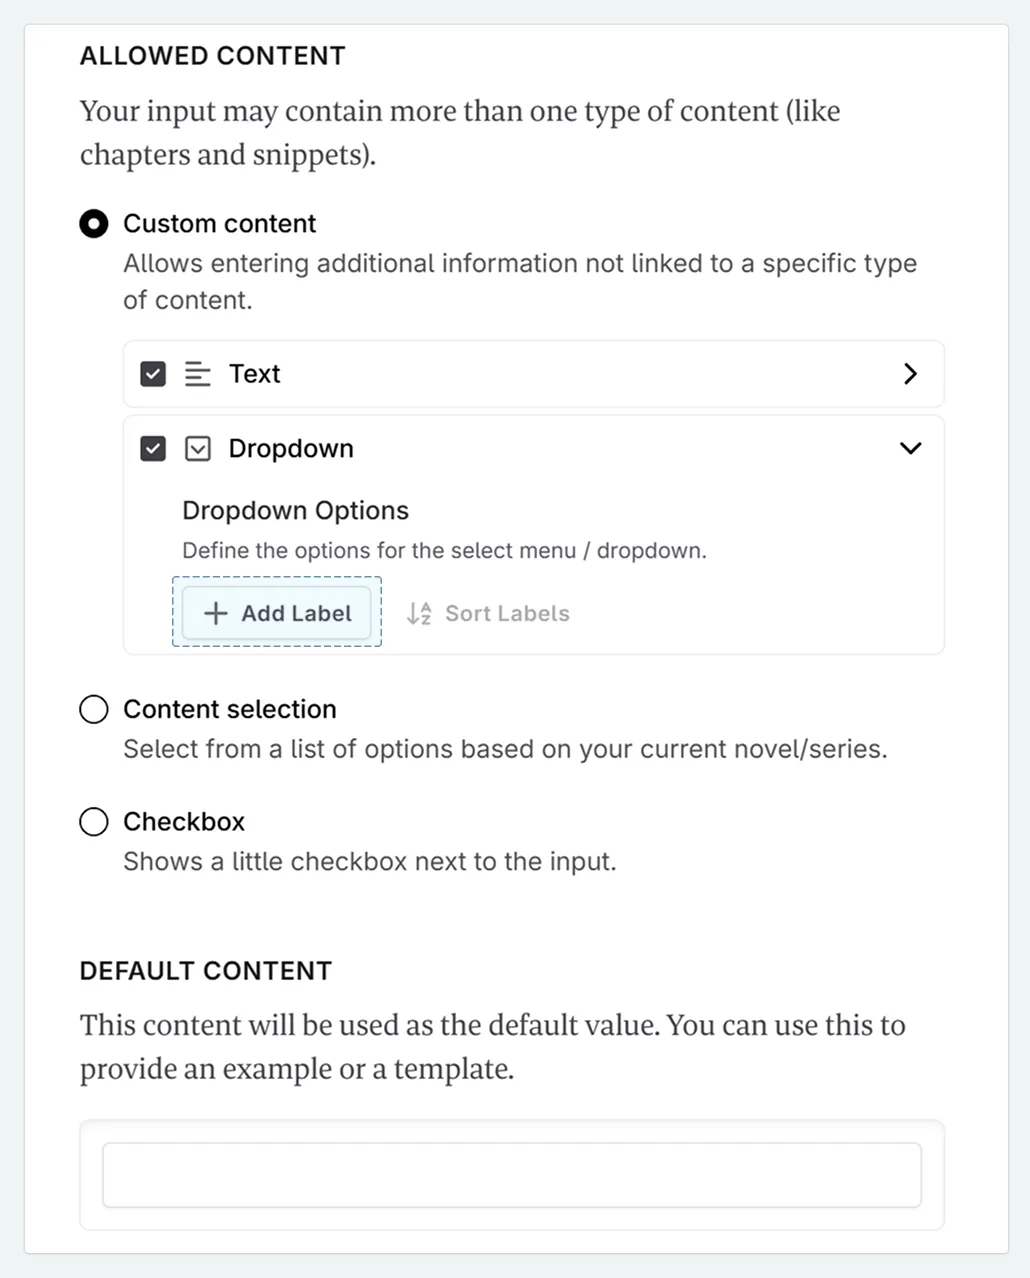Click the text lines icon beside Text
Image resolution: width=1030 pixels, height=1278 pixels.
tap(198, 374)
